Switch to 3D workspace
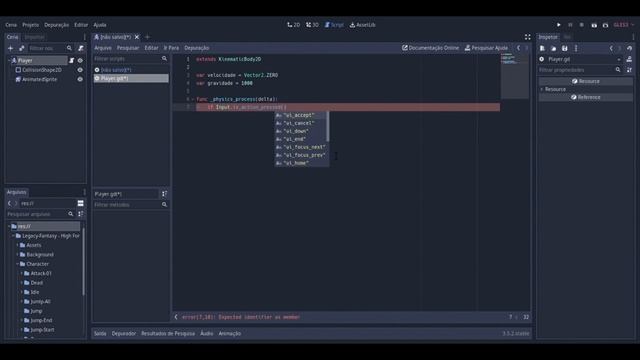640x360 pixels. 312,25
